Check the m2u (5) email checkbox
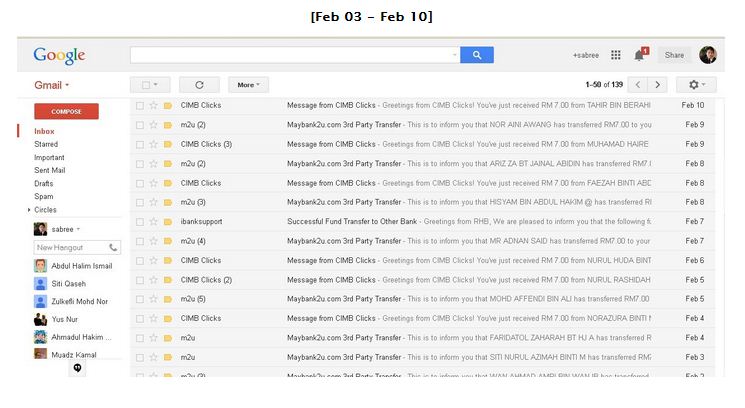This screenshot has height=408, width=745. (140, 299)
